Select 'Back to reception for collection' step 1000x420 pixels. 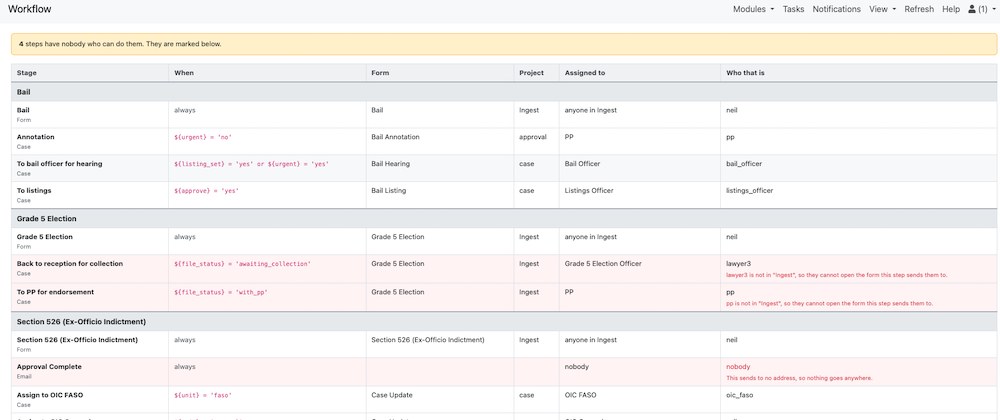click(x=504, y=268)
